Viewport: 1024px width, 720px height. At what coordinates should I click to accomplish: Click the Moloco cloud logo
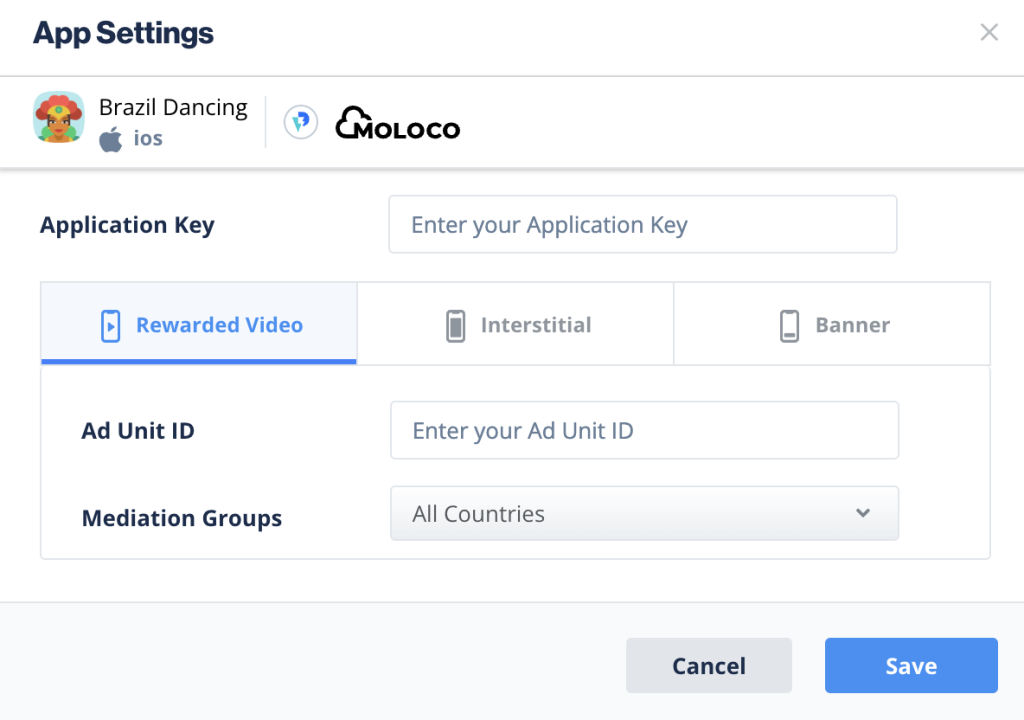(349, 120)
